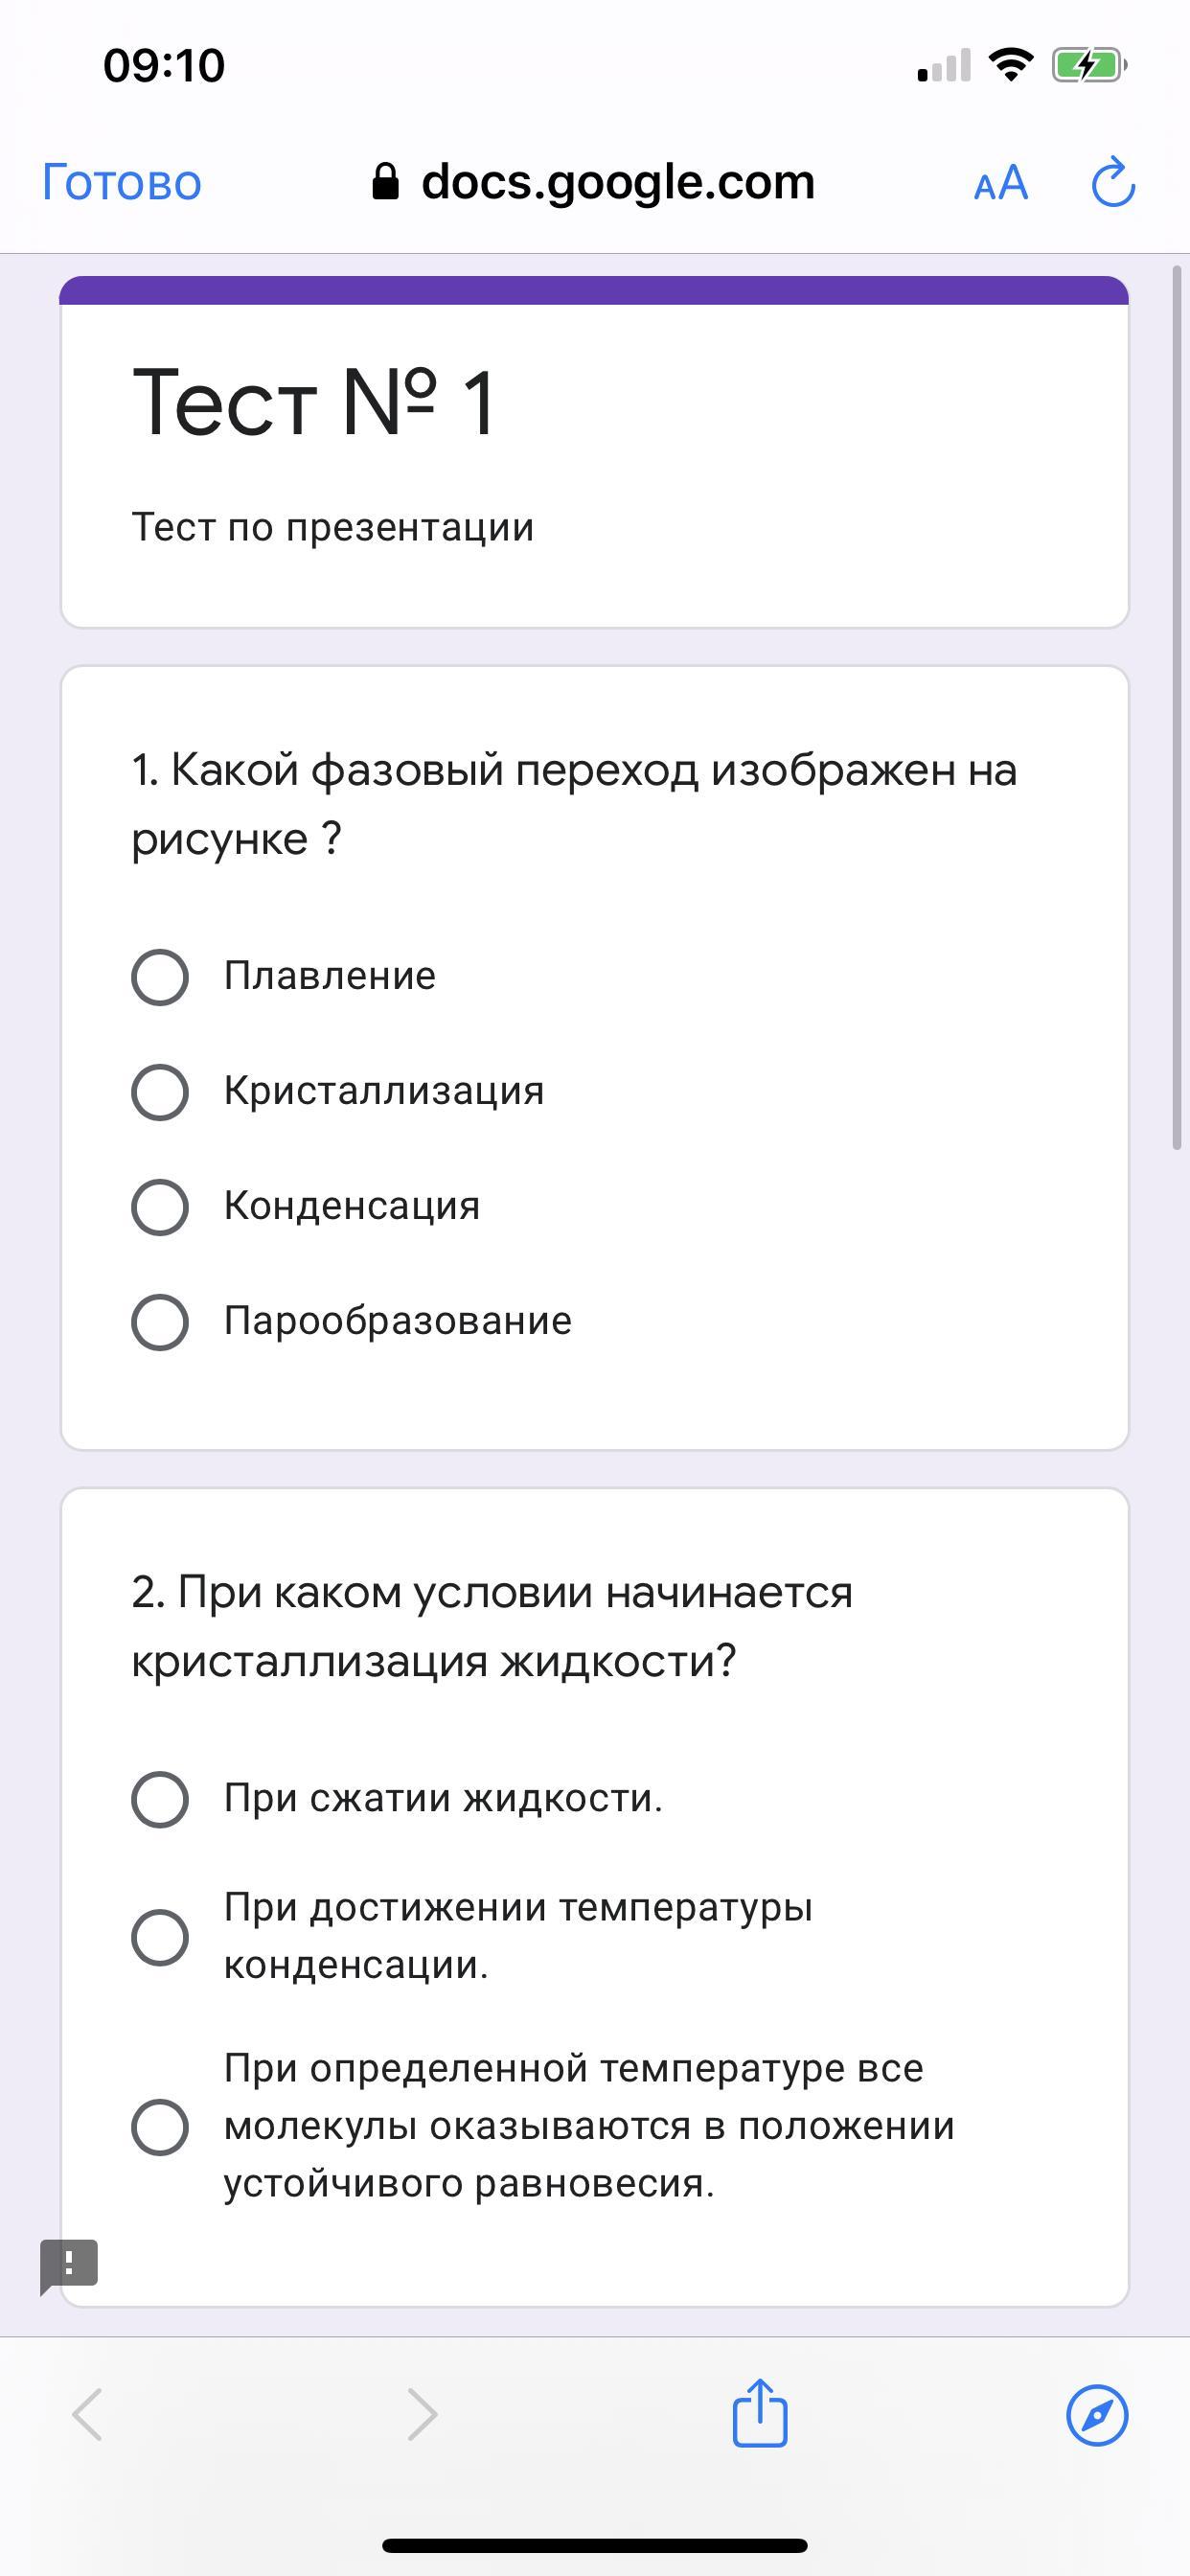Choose При достижении температуры конденсации option
This screenshot has width=1190, height=2576.
(x=160, y=1937)
